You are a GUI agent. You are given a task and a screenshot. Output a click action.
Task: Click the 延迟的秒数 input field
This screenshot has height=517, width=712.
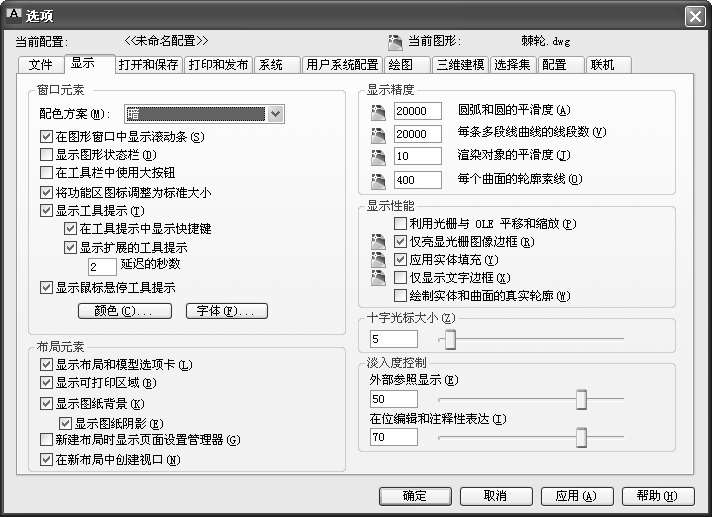[102, 267]
